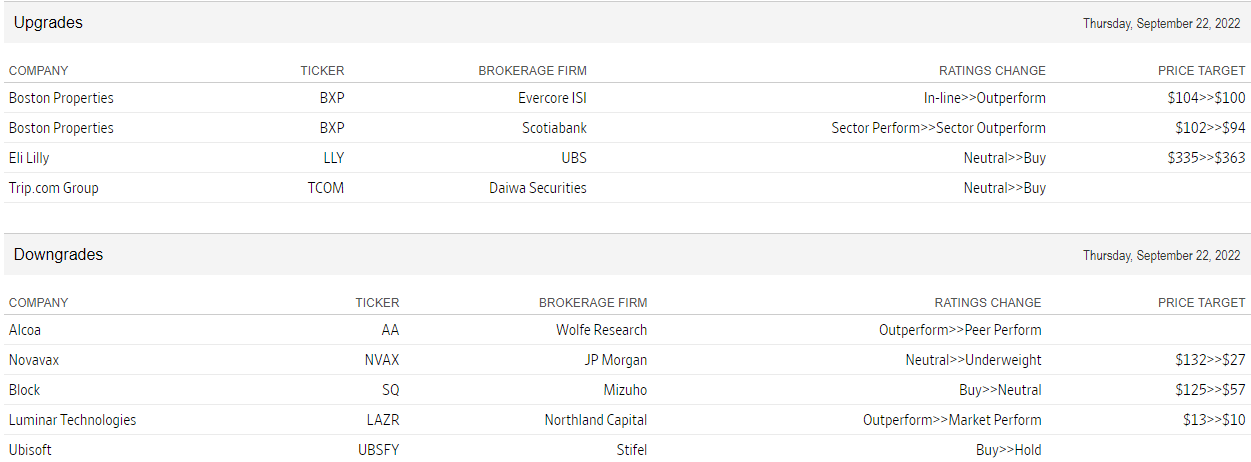Click the NVAX ticker symbol
Screen dimensions: 1251x462
pos(382,360)
